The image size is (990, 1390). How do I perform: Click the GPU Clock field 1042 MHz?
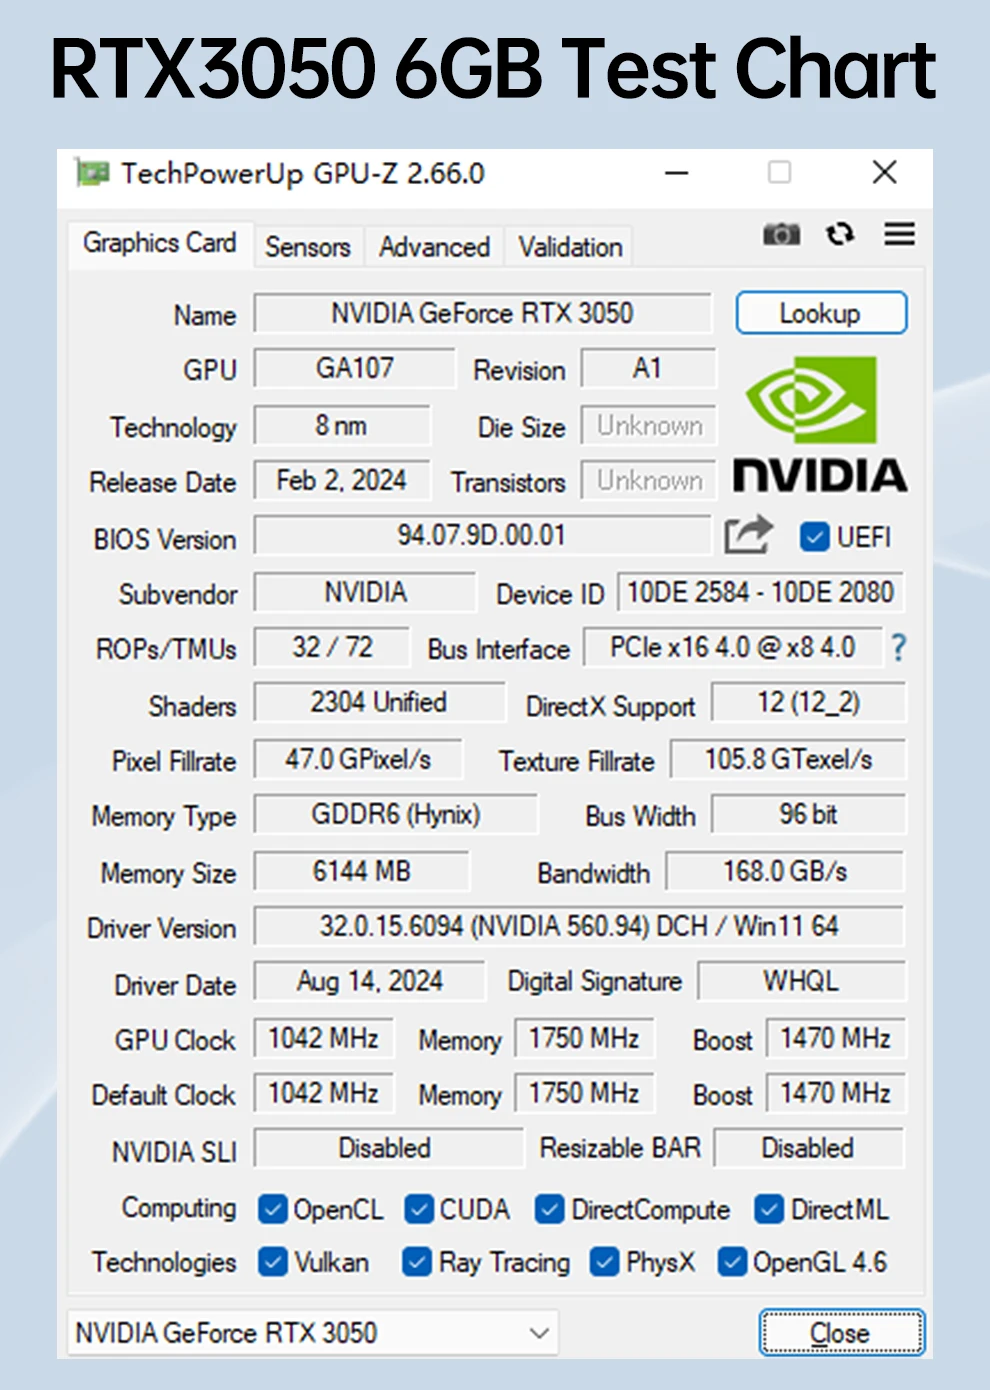[x=323, y=1038]
